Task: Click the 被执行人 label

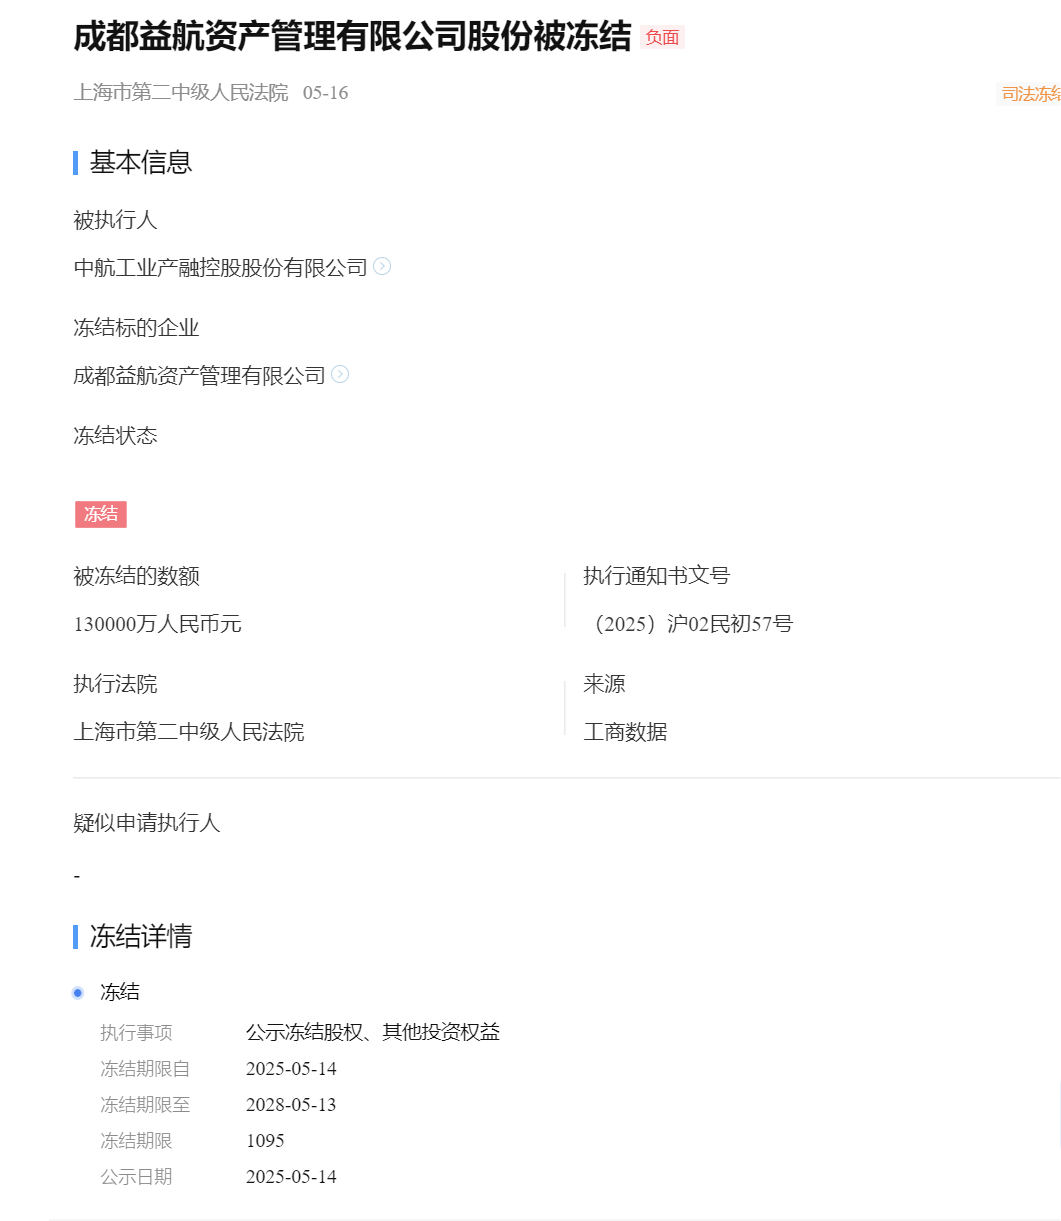Action: 116,220
